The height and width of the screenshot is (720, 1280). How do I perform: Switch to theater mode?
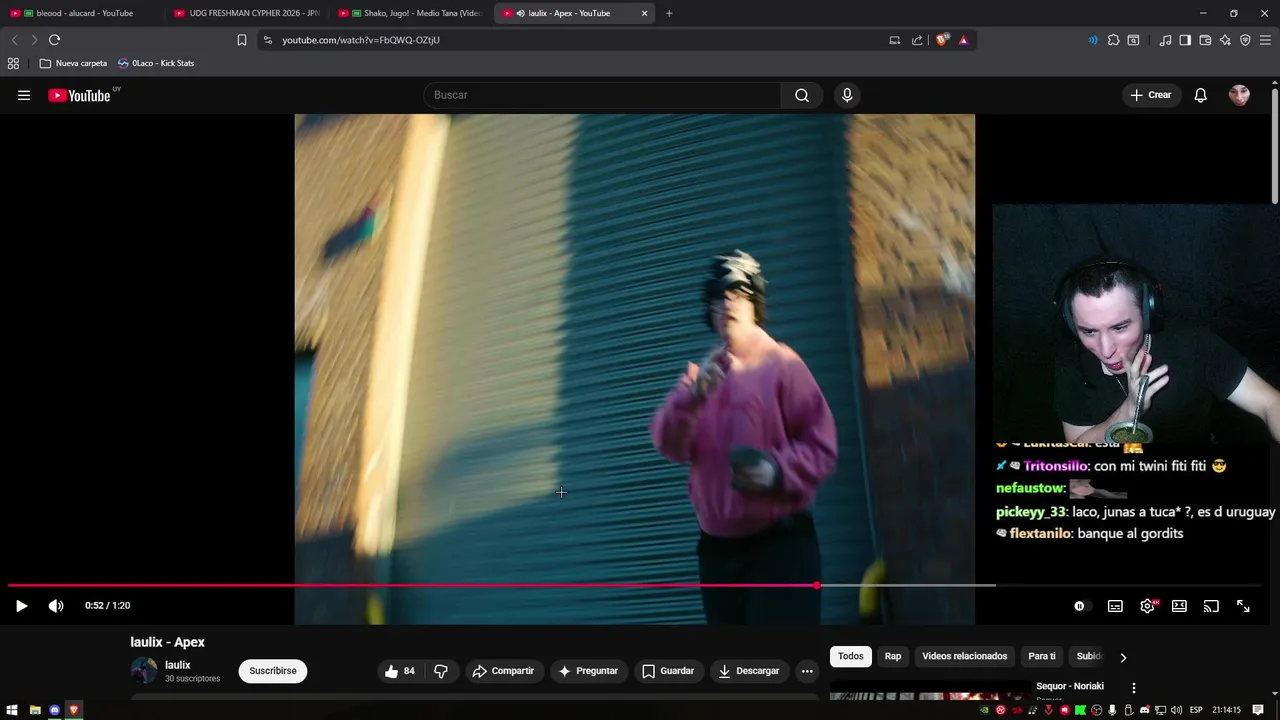(x=1179, y=606)
